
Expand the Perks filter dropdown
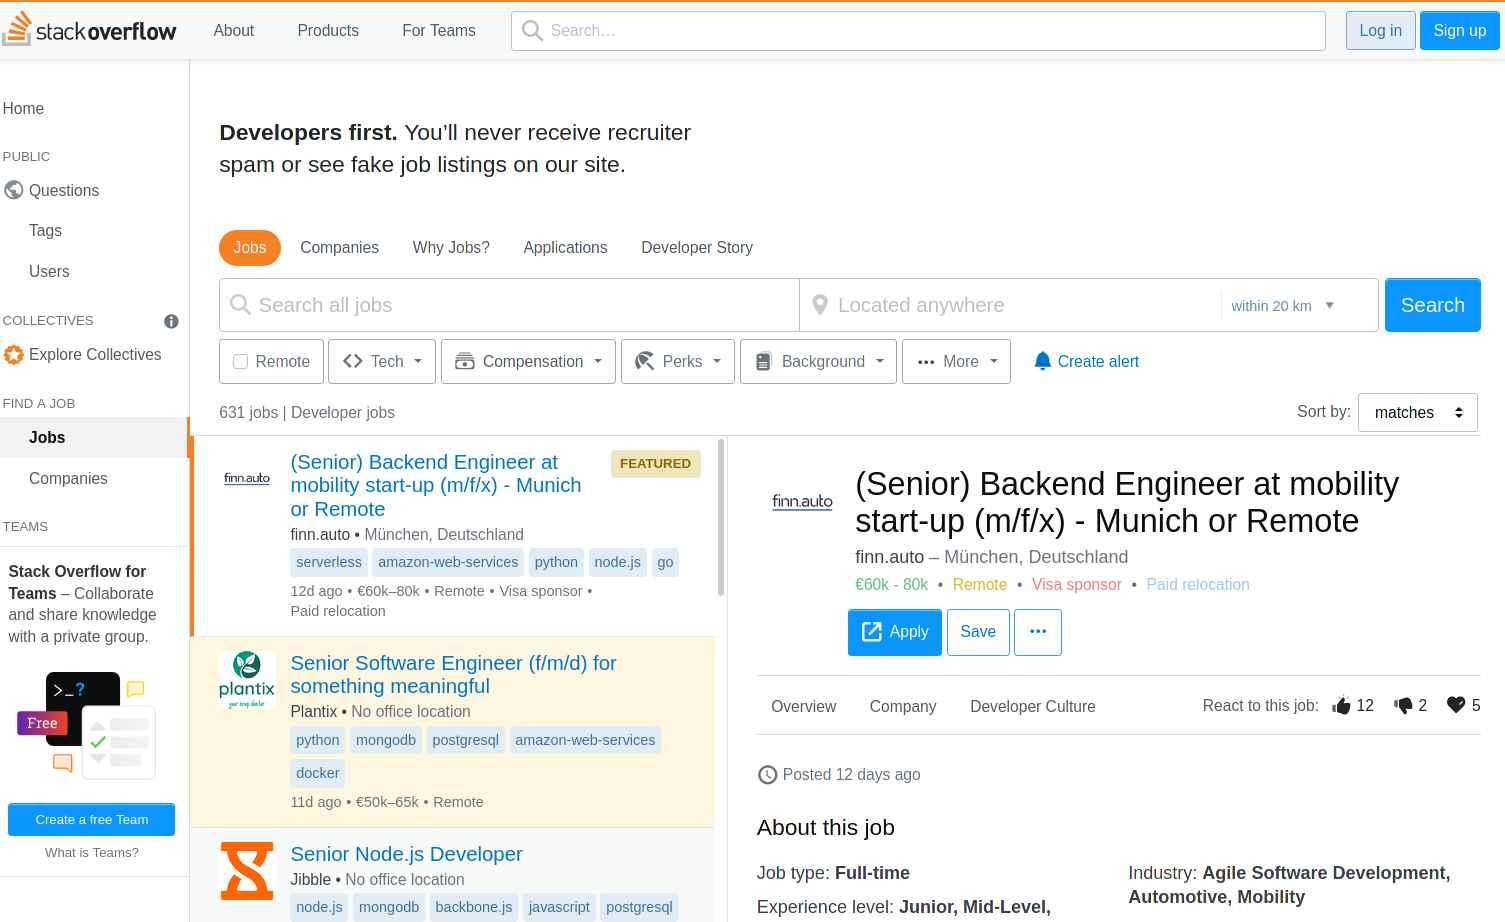[678, 361]
